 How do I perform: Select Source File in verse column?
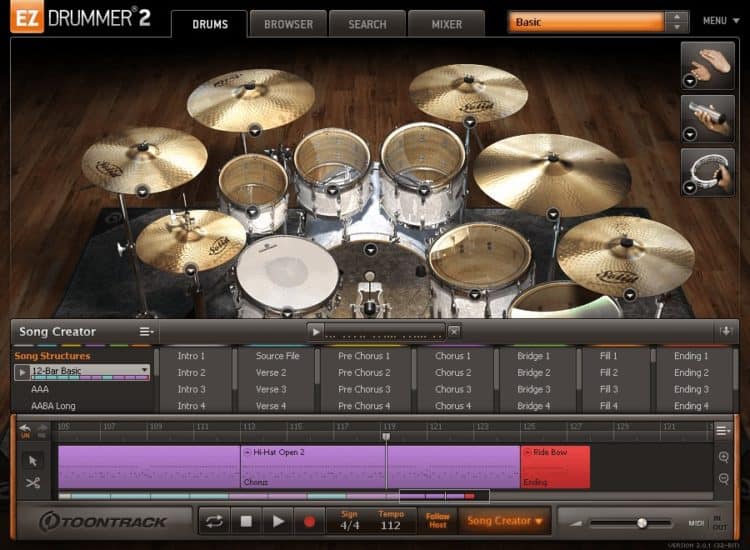click(277, 356)
